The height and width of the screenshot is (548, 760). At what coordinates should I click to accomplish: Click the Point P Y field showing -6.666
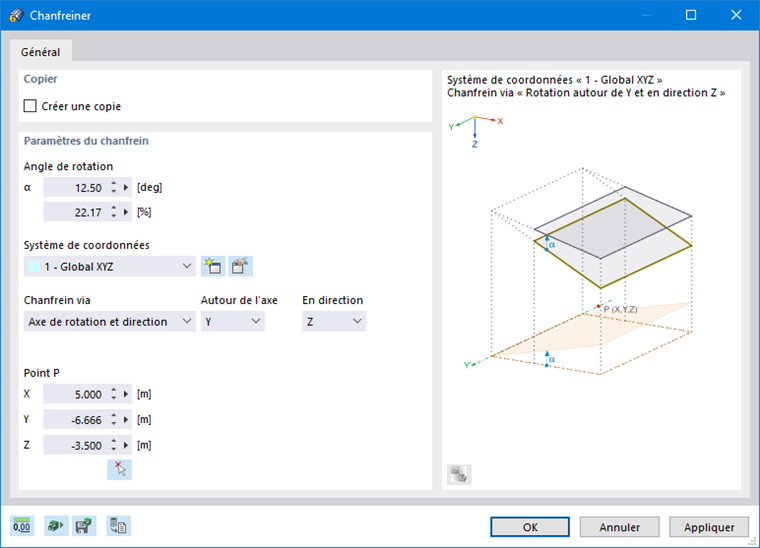(76, 420)
